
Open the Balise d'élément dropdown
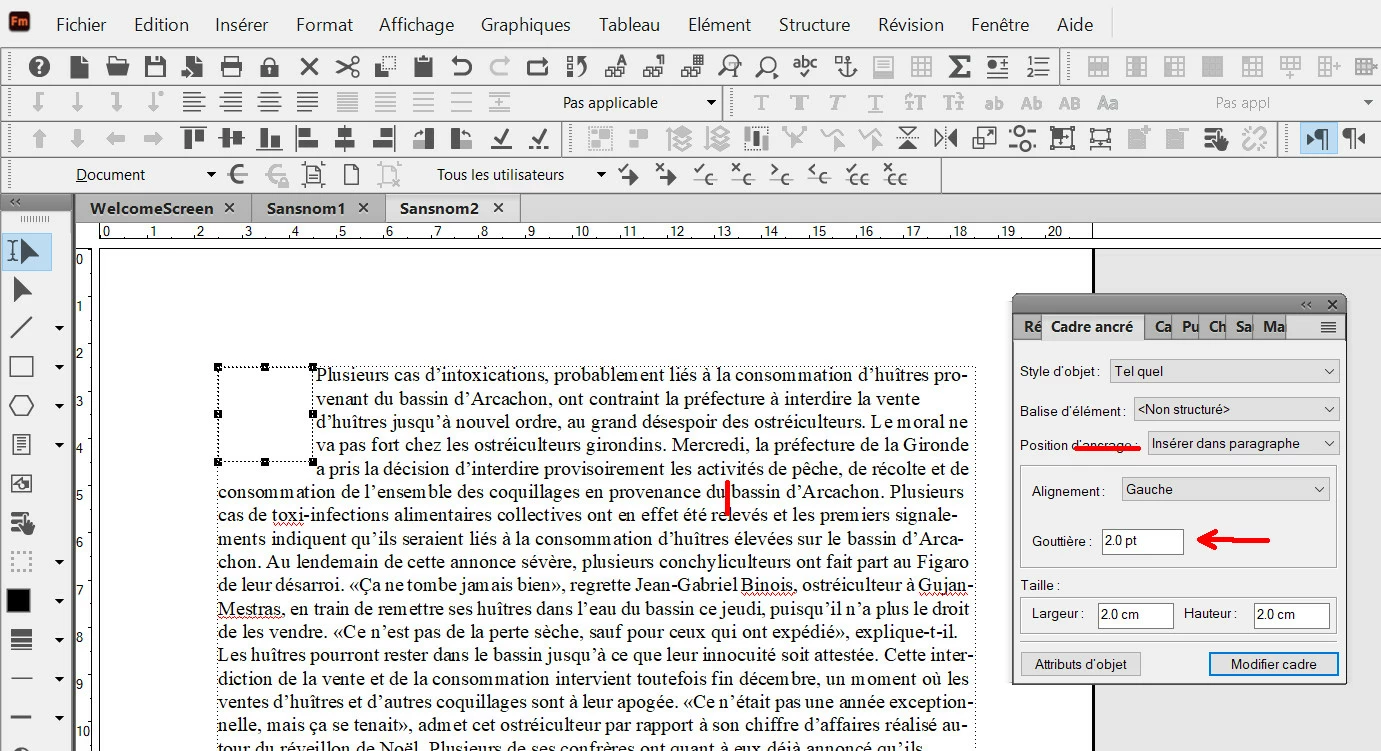point(1236,409)
